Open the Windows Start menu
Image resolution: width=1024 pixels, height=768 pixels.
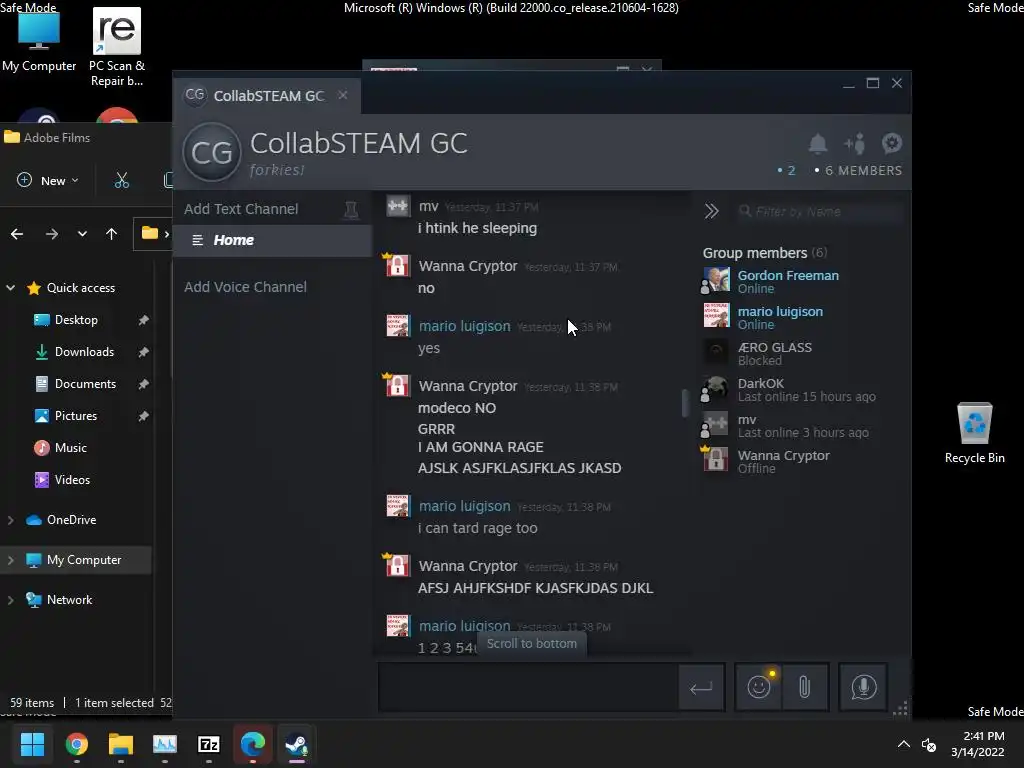tap(32, 744)
